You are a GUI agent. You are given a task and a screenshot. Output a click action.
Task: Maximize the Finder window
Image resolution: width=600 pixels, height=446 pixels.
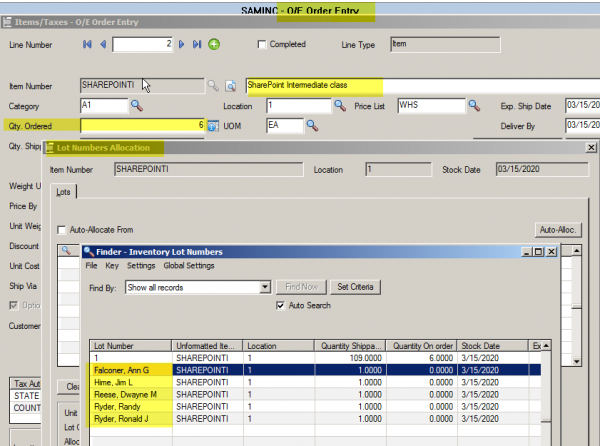point(539,252)
